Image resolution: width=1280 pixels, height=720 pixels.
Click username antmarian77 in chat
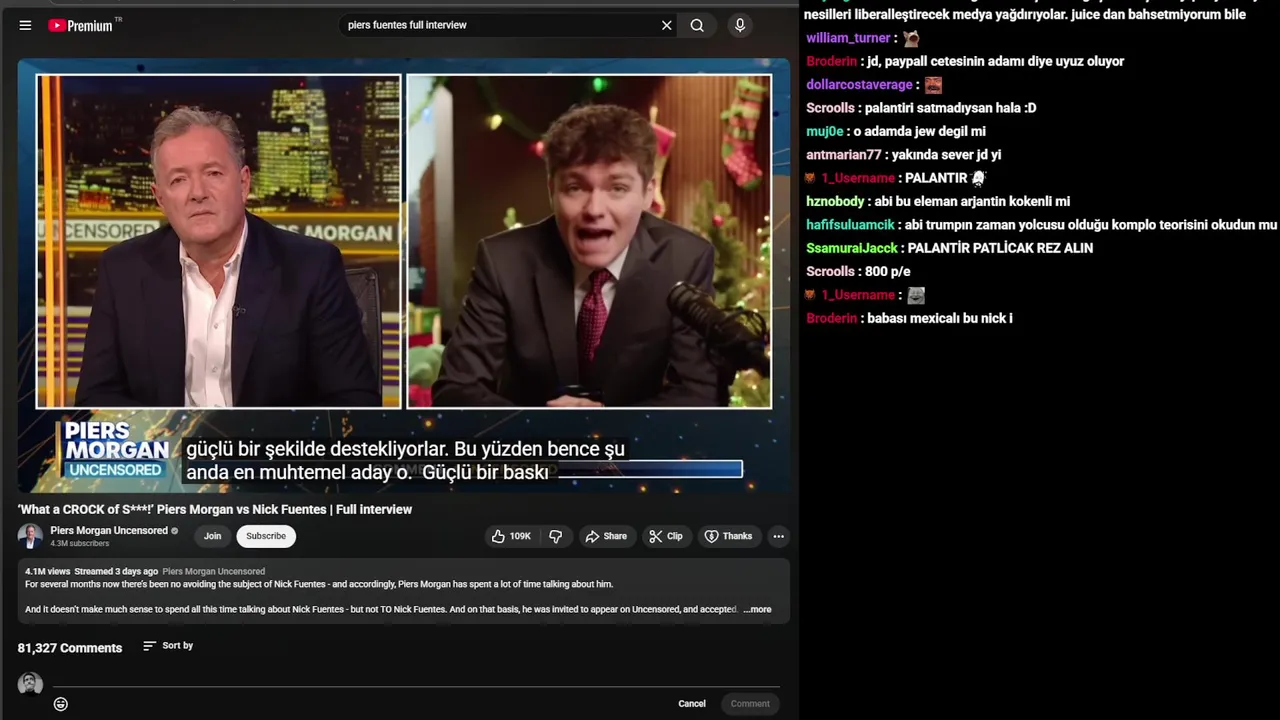click(844, 155)
